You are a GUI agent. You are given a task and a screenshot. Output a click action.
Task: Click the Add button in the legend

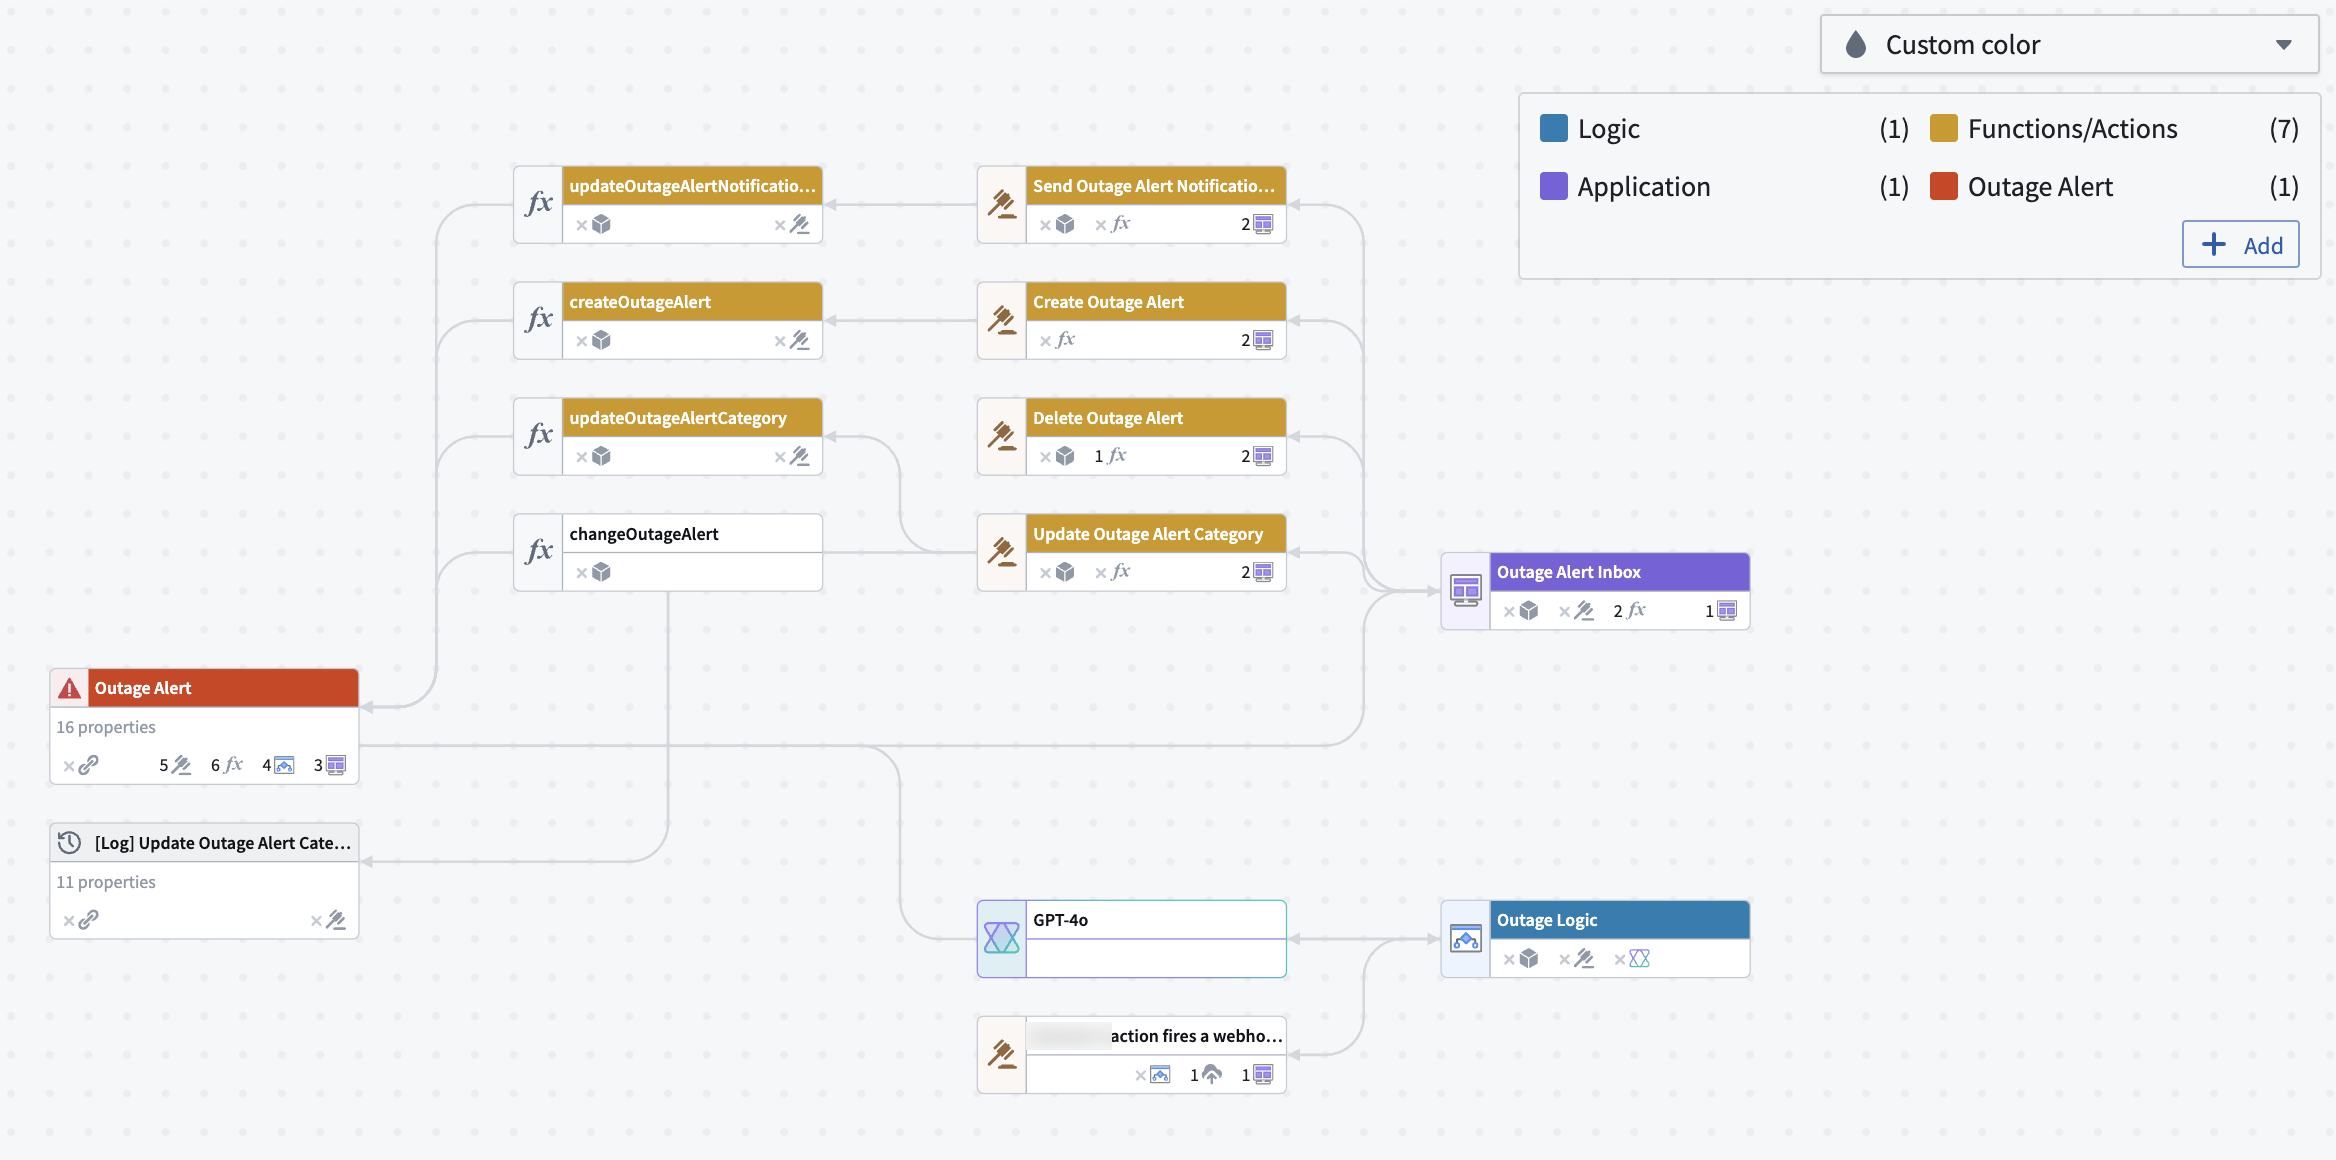(x=2240, y=244)
